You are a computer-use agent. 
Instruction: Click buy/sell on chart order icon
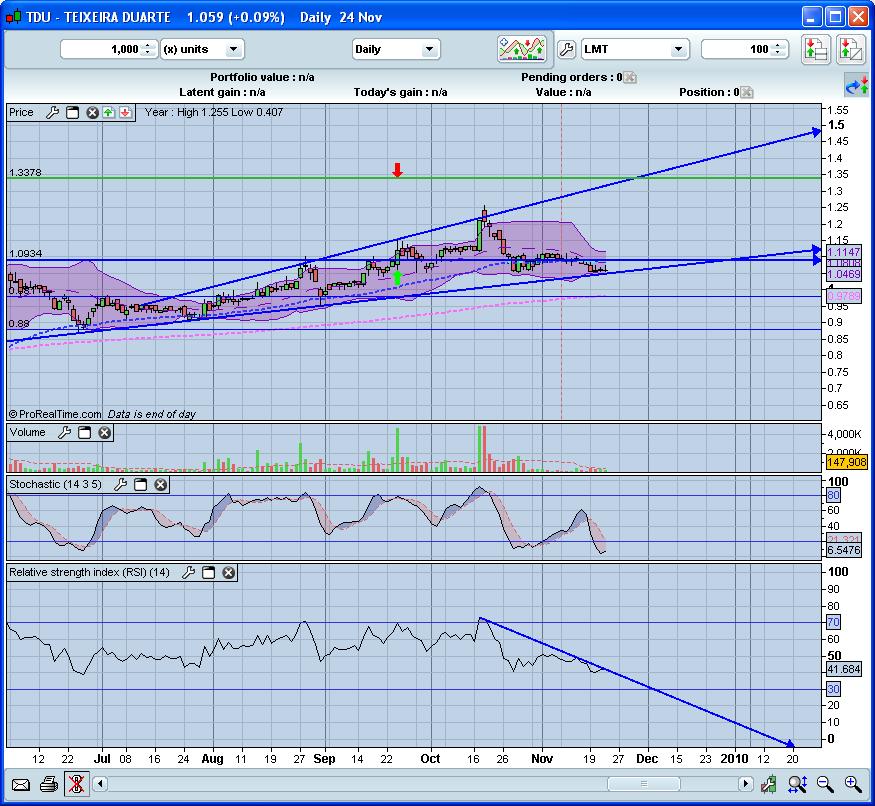click(x=850, y=49)
